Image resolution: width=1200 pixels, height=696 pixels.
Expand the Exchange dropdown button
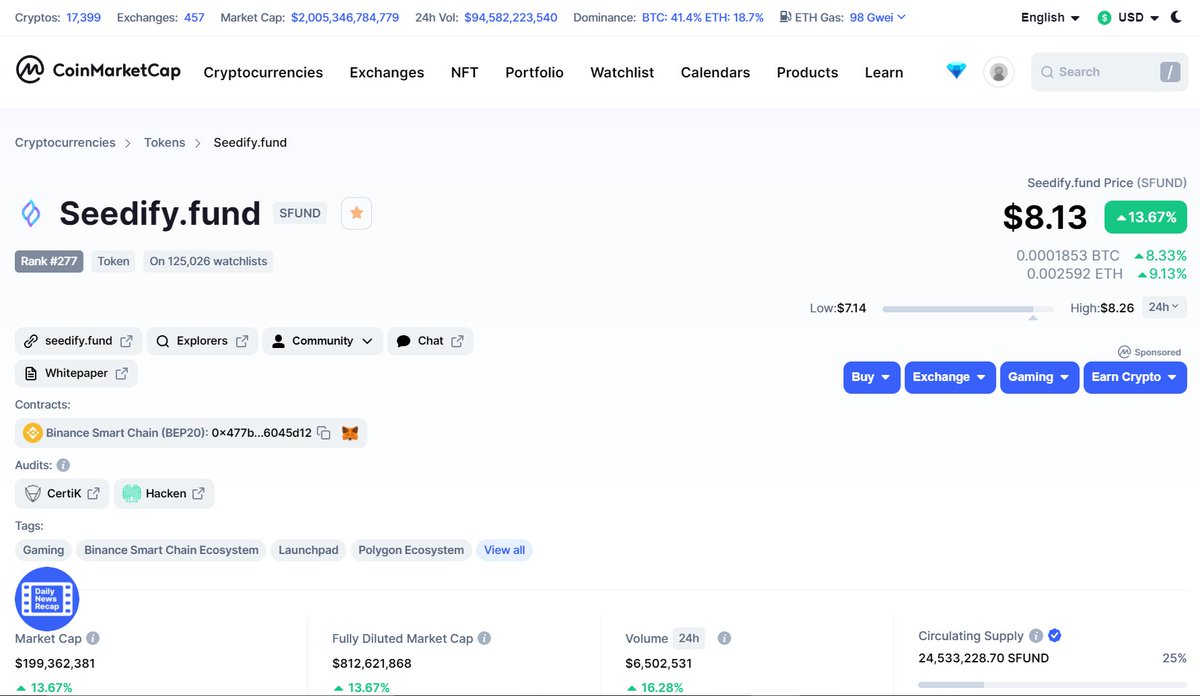pyautogui.click(x=950, y=377)
